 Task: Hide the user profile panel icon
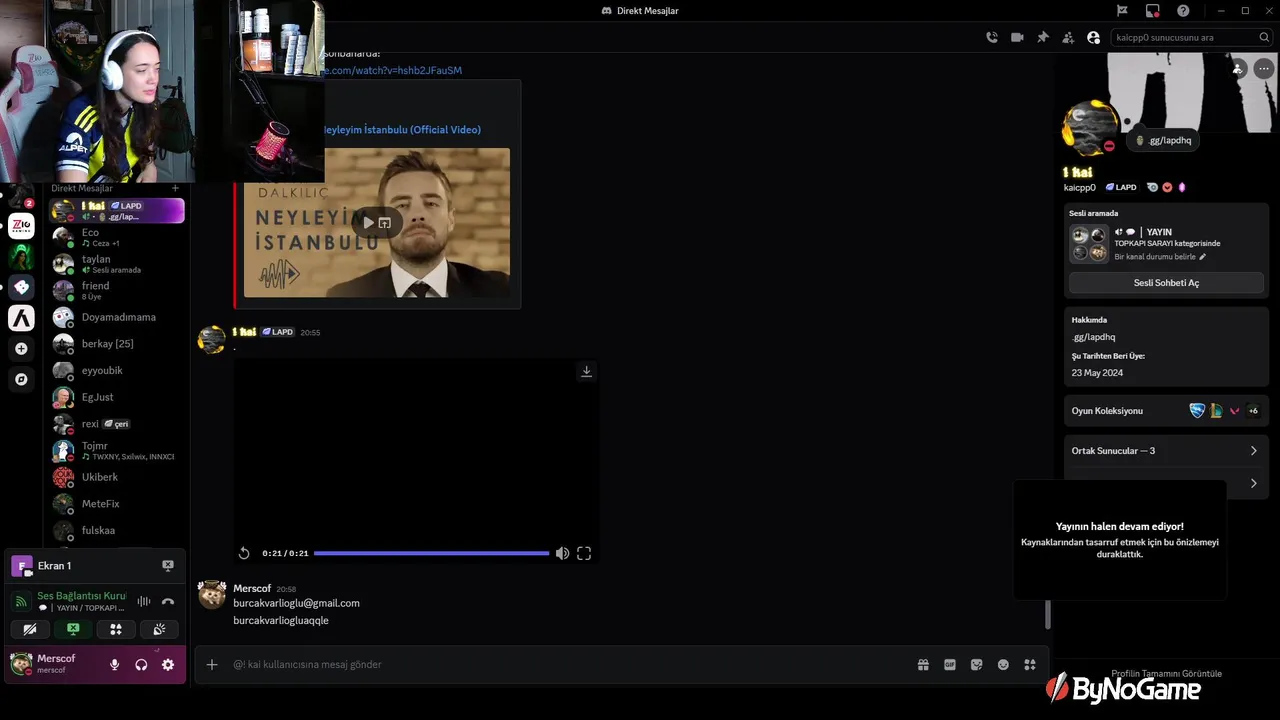[x=1093, y=37]
